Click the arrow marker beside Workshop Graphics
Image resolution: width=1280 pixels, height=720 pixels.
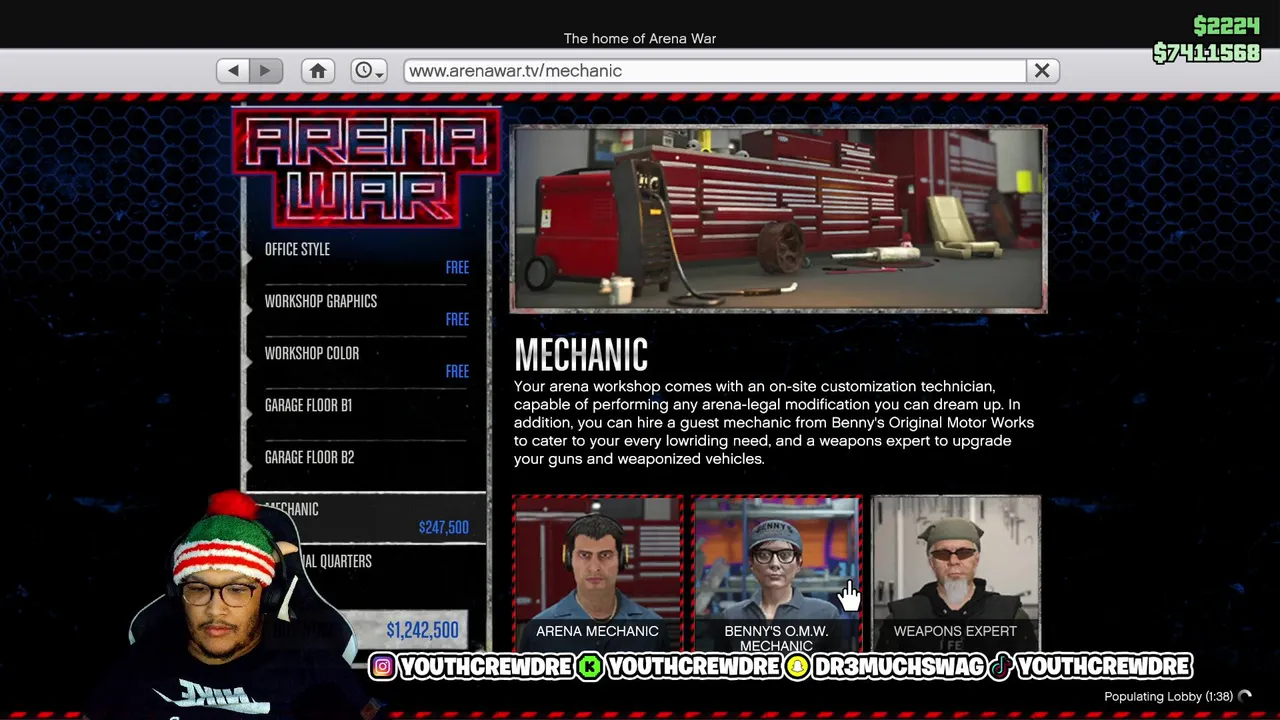(x=247, y=310)
